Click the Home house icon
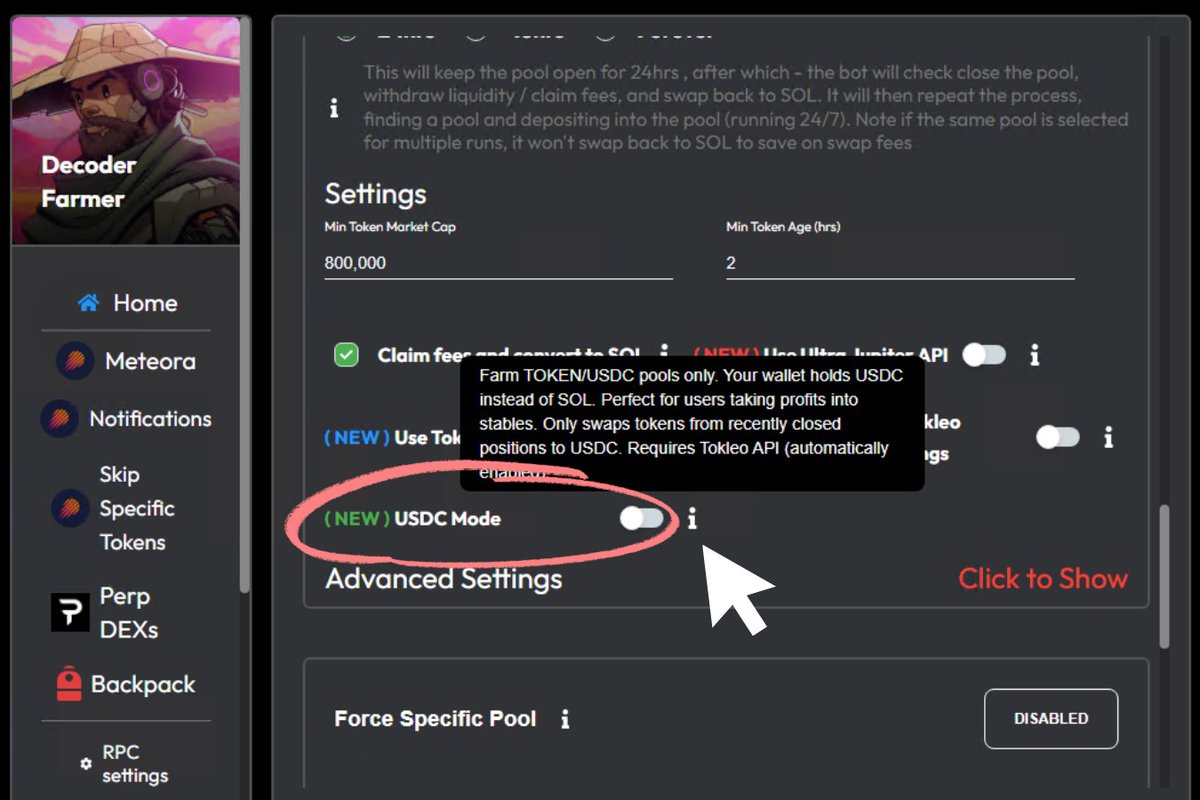Image resolution: width=1200 pixels, height=800 pixels. (89, 303)
